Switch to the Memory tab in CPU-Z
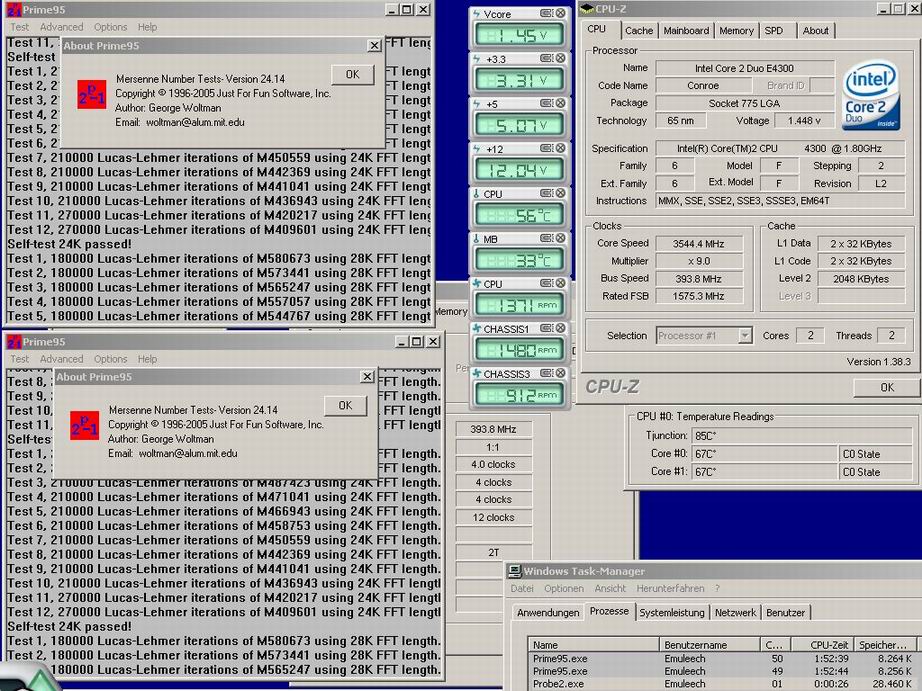 click(x=736, y=31)
